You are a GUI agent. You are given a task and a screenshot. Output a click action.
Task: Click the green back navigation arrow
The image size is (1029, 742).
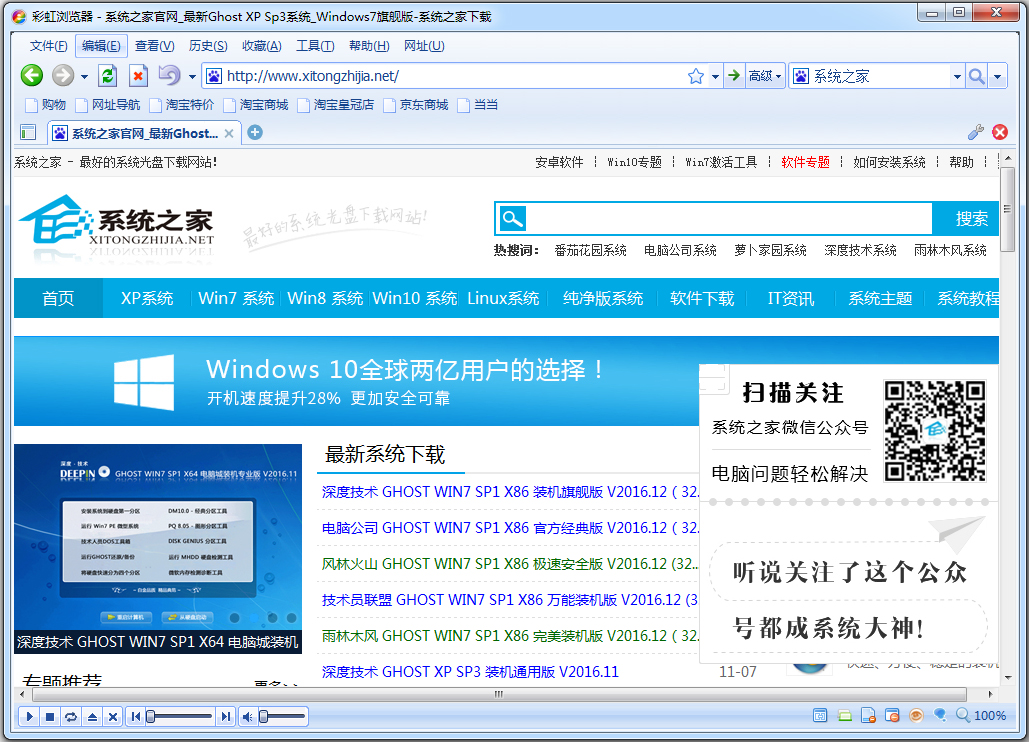[x=32, y=76]
